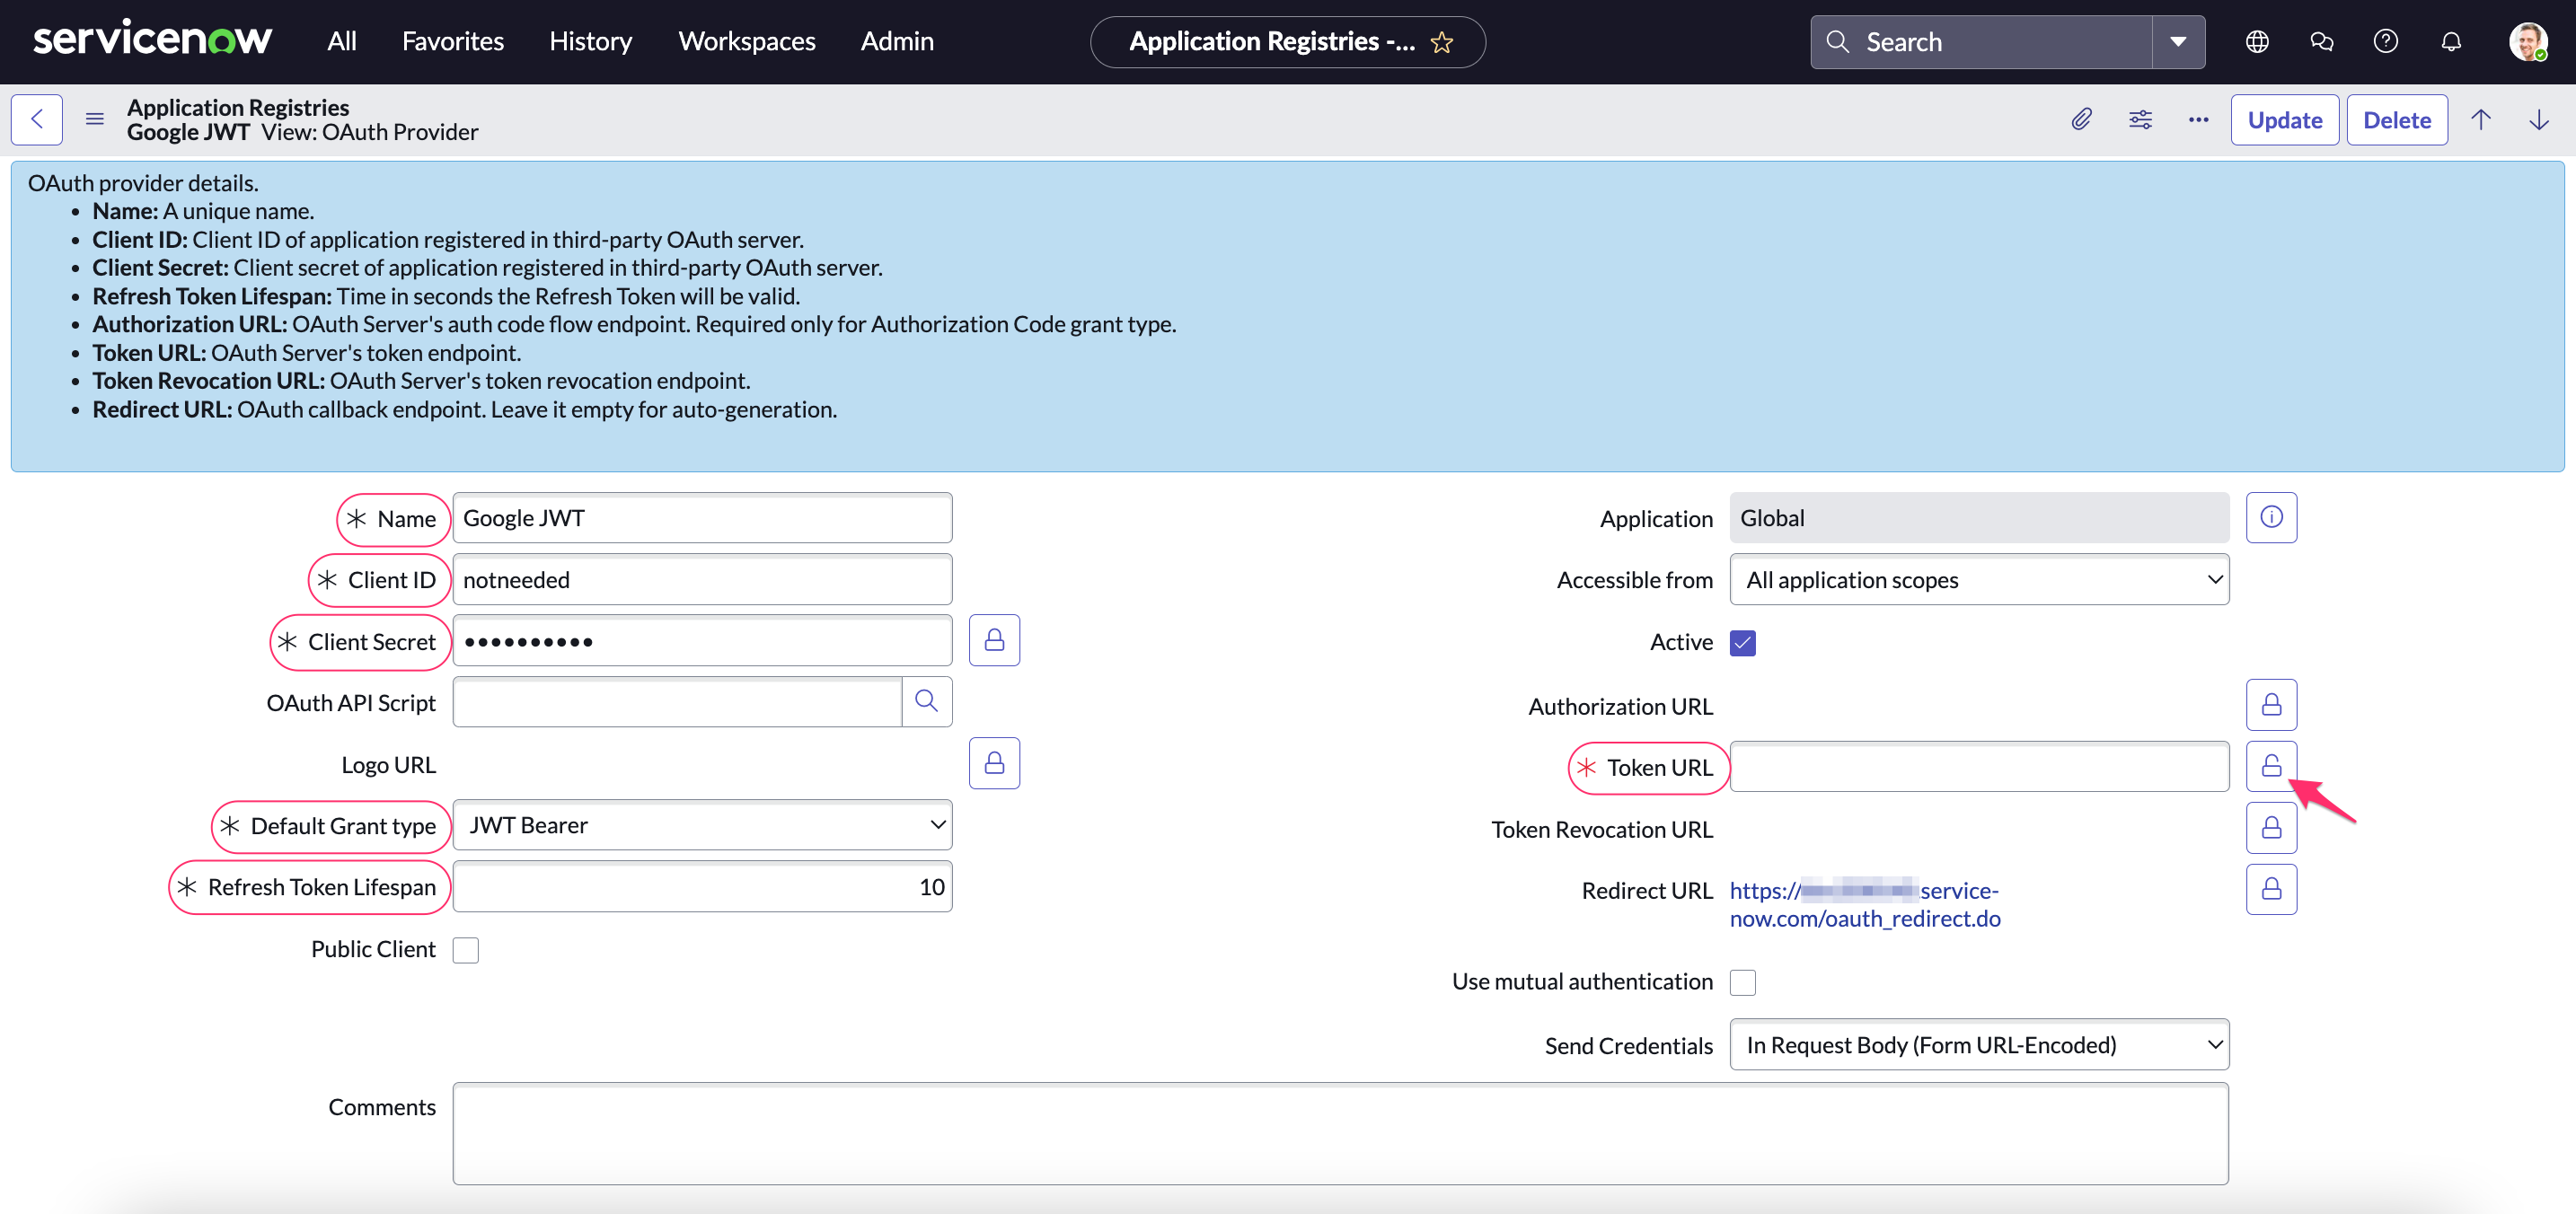Click the Update button
2576x1214 pixels.
[x=2284, y=119]
